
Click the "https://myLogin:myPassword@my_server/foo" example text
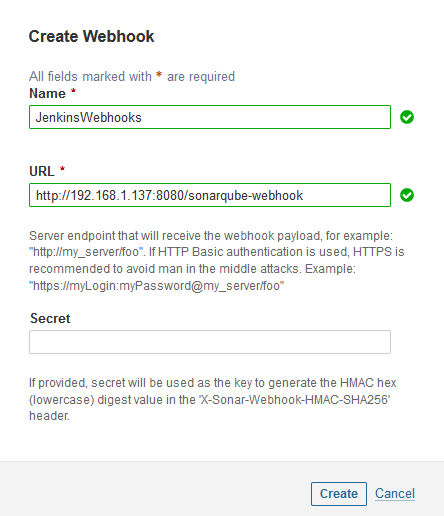point(157,286)
